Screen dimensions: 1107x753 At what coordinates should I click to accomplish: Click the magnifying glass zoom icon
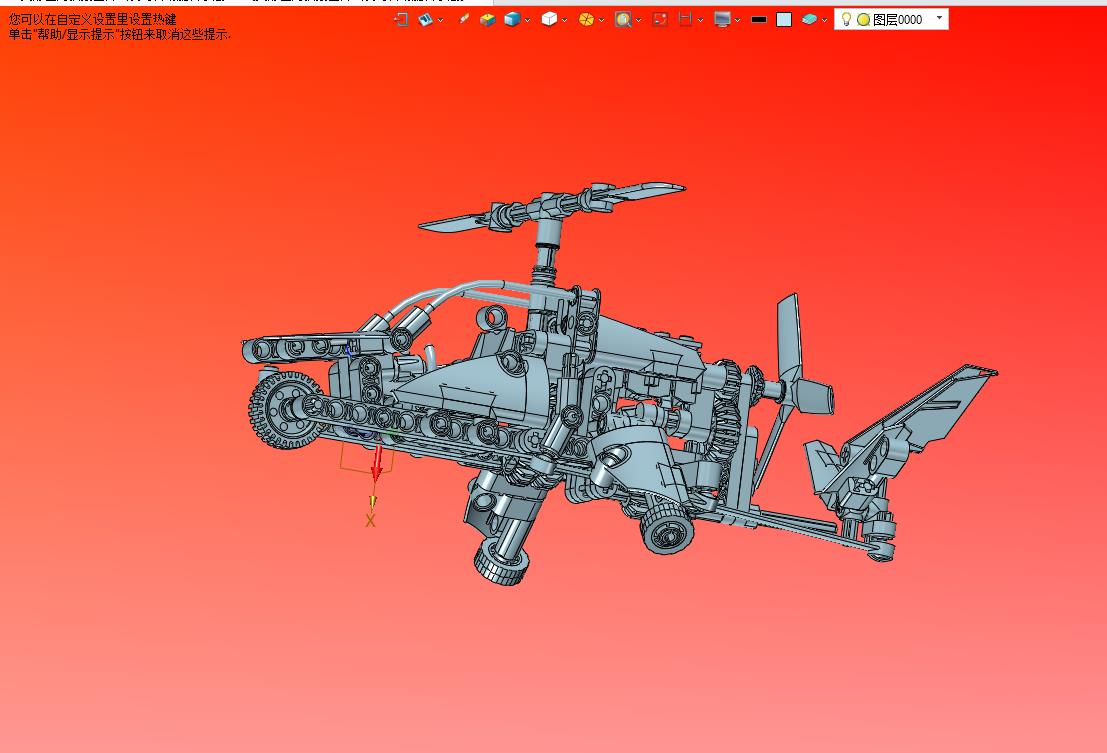pyautogui.click(x=623, y=20)
